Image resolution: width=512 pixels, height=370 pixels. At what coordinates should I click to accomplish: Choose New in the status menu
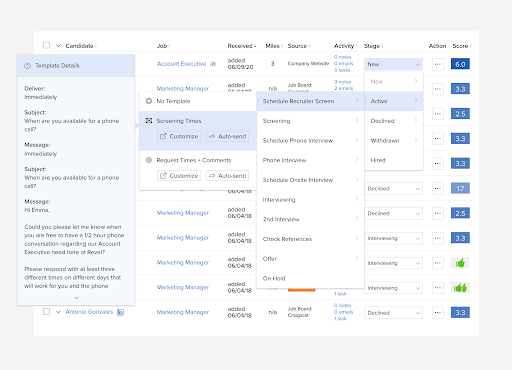pyautogui.click(x=394, y=81)
